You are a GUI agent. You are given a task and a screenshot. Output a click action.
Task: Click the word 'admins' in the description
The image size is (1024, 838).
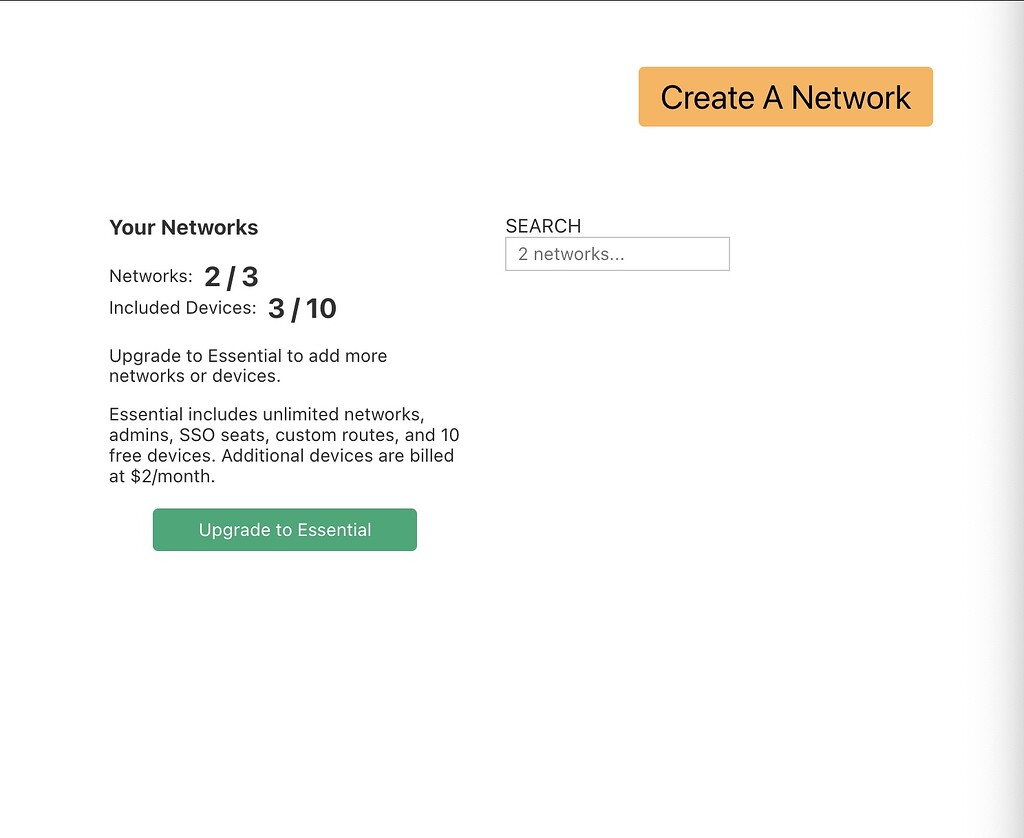point(138,435)
